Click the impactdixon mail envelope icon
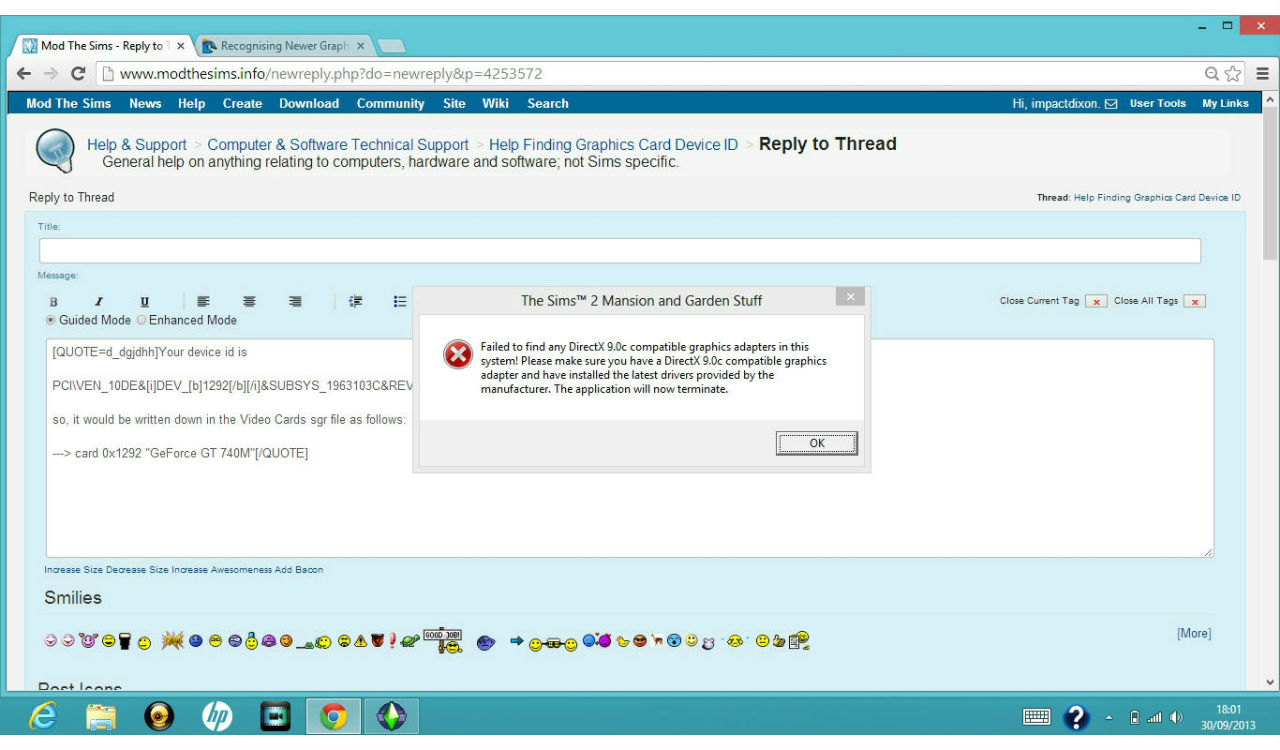 (x=1111, y=104)
